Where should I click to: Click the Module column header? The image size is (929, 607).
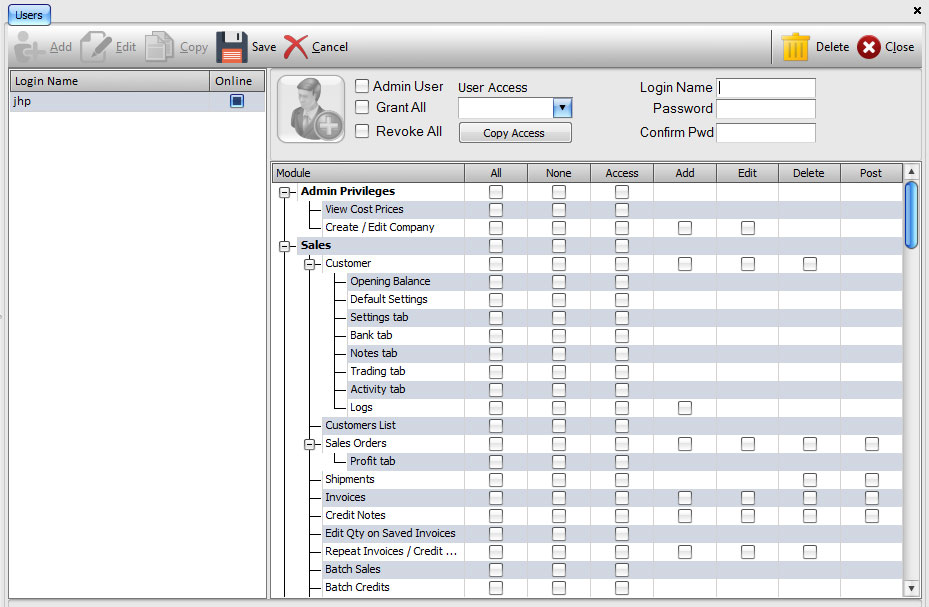tap(369, 173)
